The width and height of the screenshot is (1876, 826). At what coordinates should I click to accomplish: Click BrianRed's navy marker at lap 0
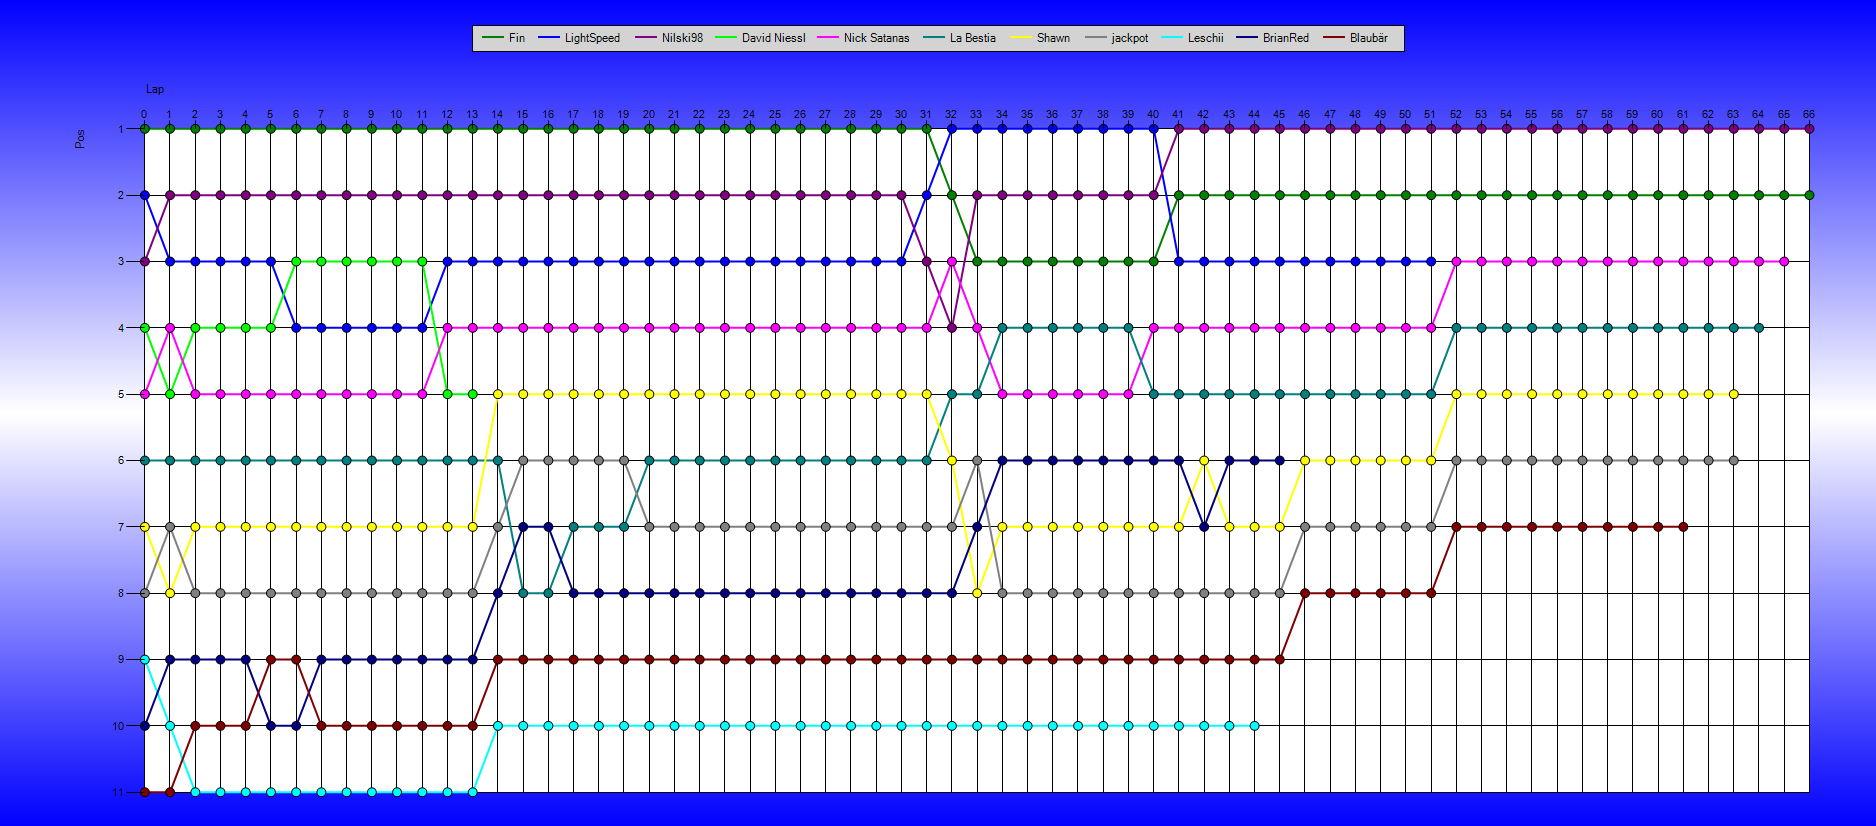[x=145, y=726]
